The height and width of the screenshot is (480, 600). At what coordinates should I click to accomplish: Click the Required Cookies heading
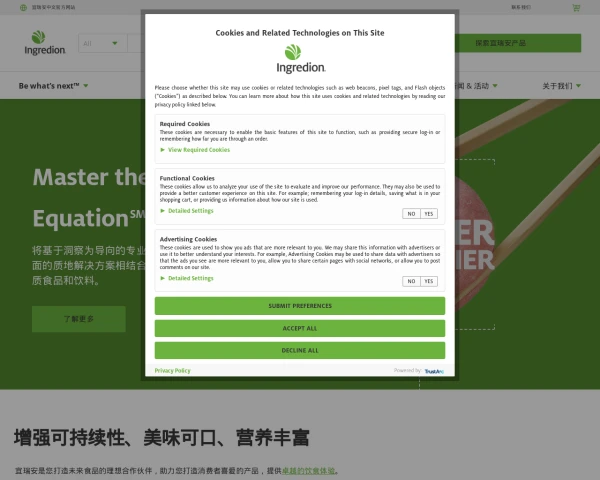(x=185, y=124)
